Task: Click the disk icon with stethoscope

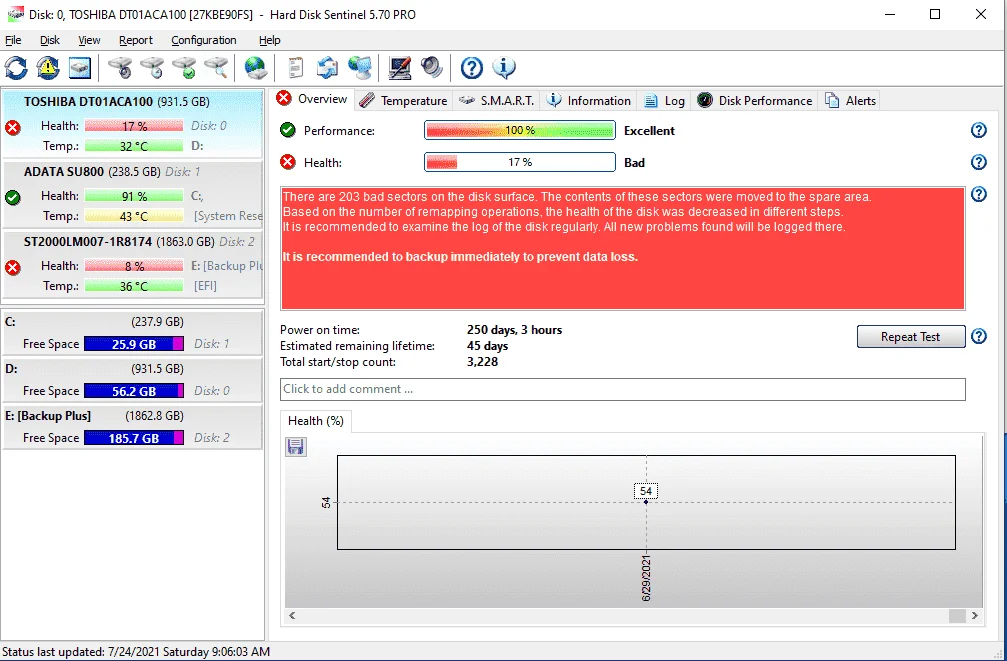Action: 120,67
